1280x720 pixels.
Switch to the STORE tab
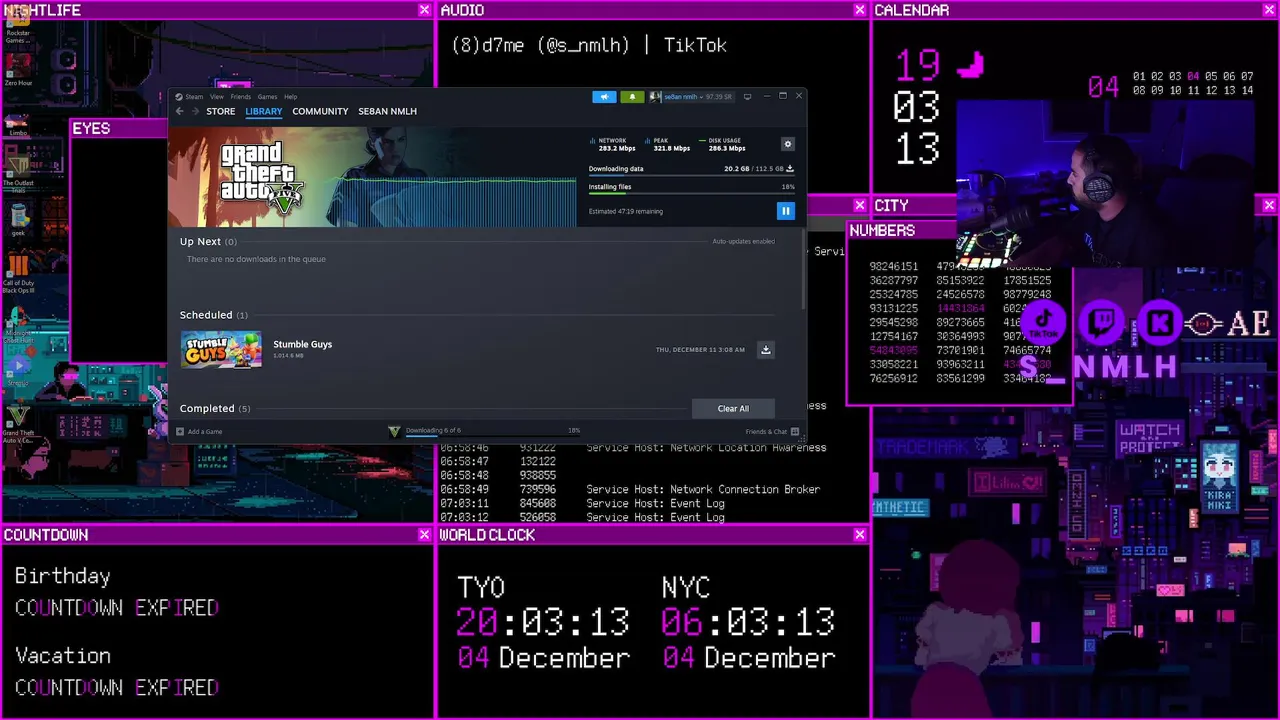click(221, 111)
